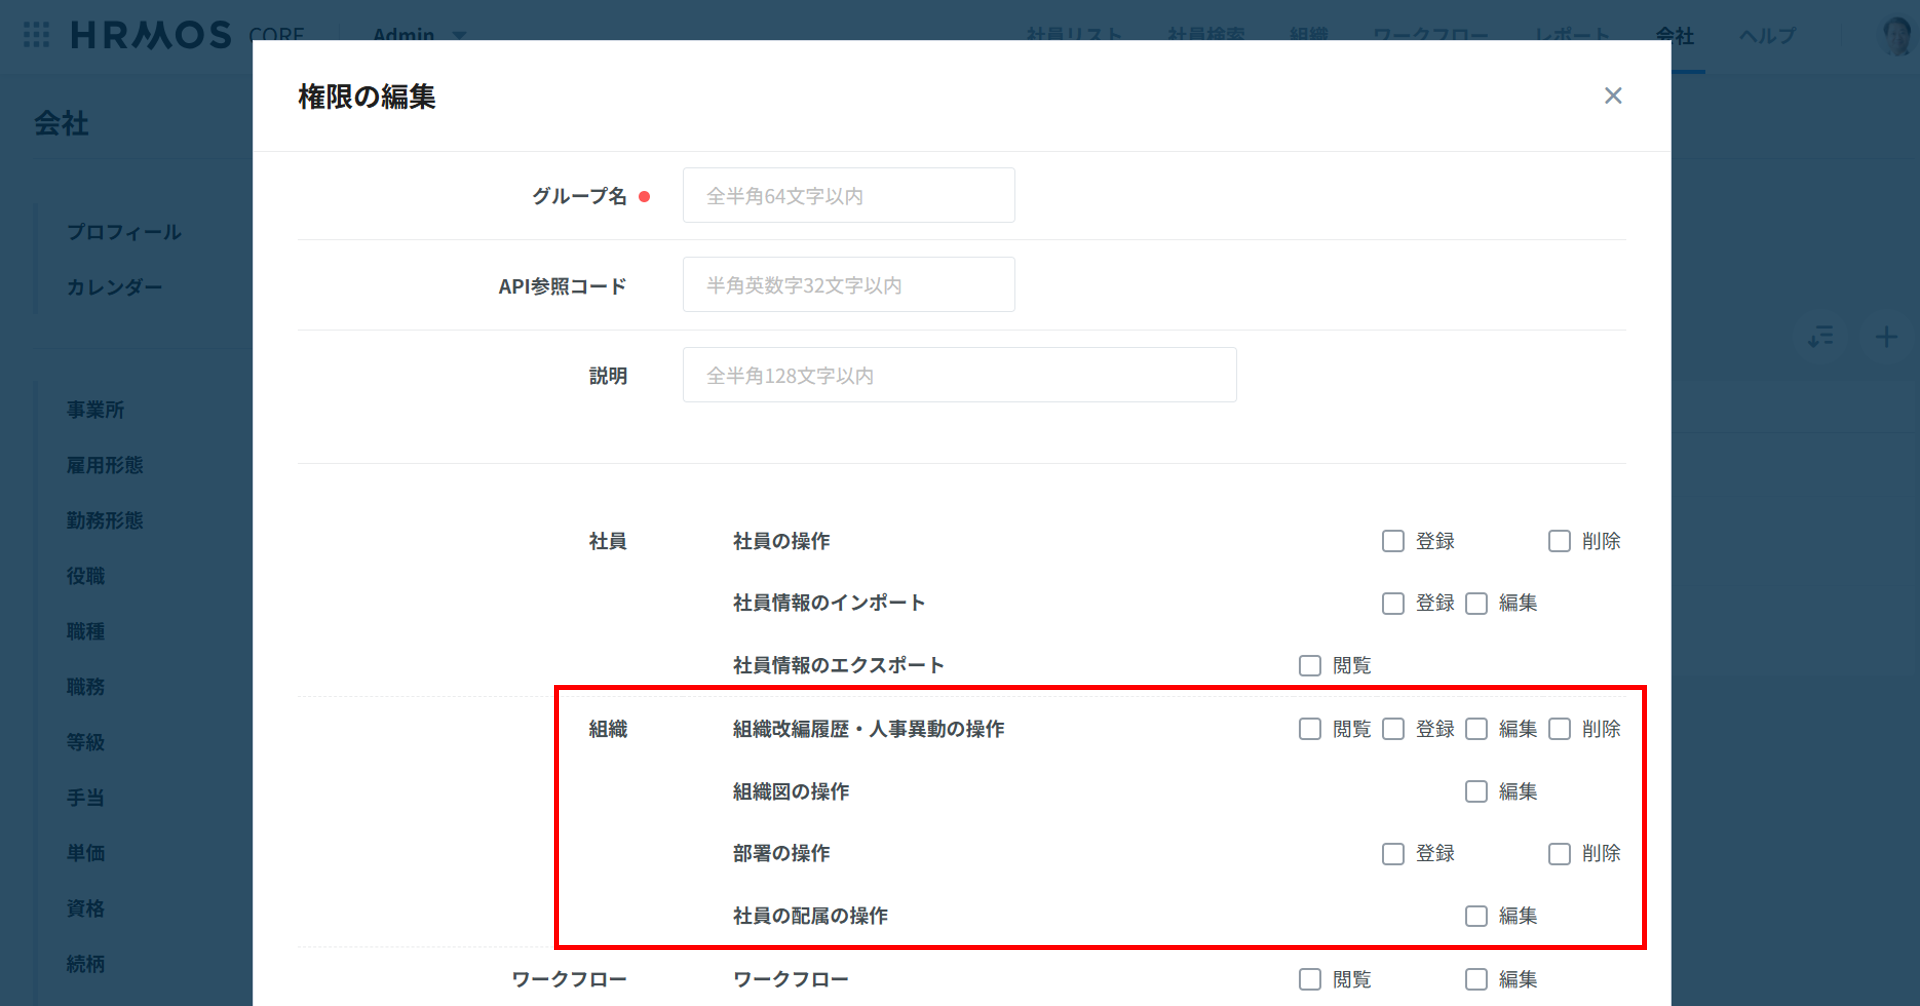Enable 登録 checkbox for 社員の操作

click(1393, 541)
